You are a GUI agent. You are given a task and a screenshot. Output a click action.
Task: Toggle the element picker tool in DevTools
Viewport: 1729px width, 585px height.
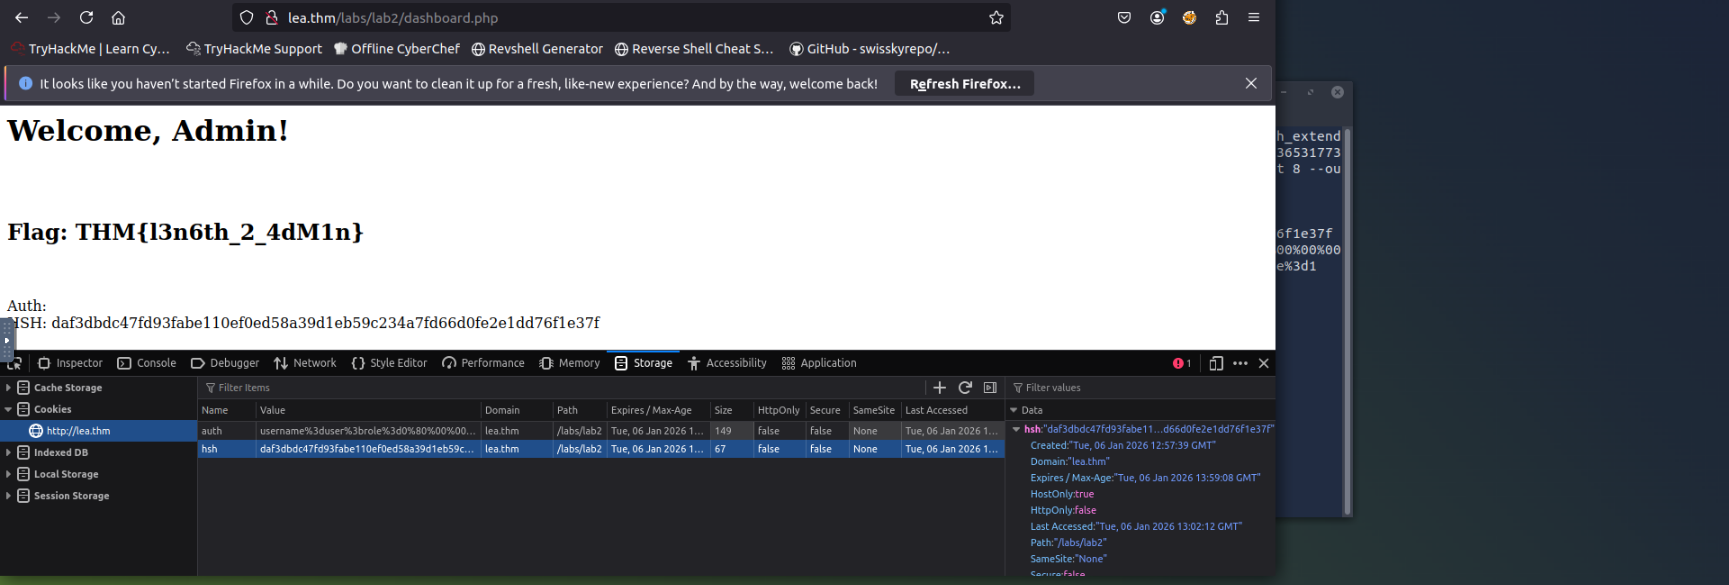14,363
